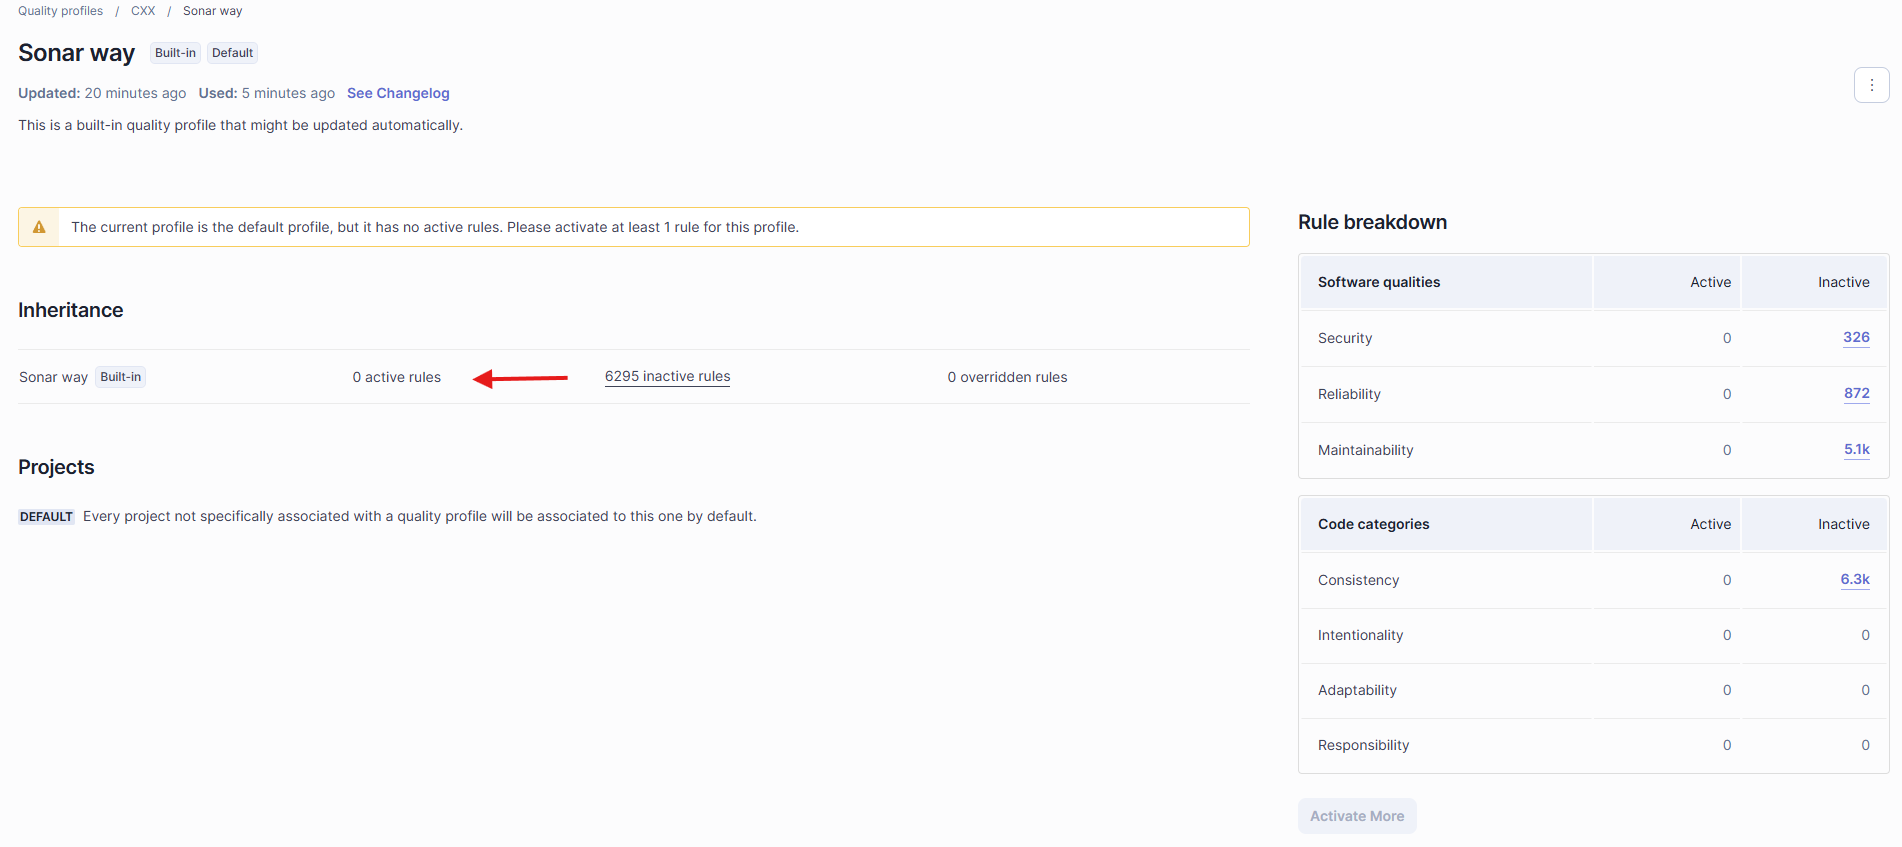Image resolution: width=1902 pixels, height=847 pixels.
Task: Click the Sonar way page title
Action: 76,53
